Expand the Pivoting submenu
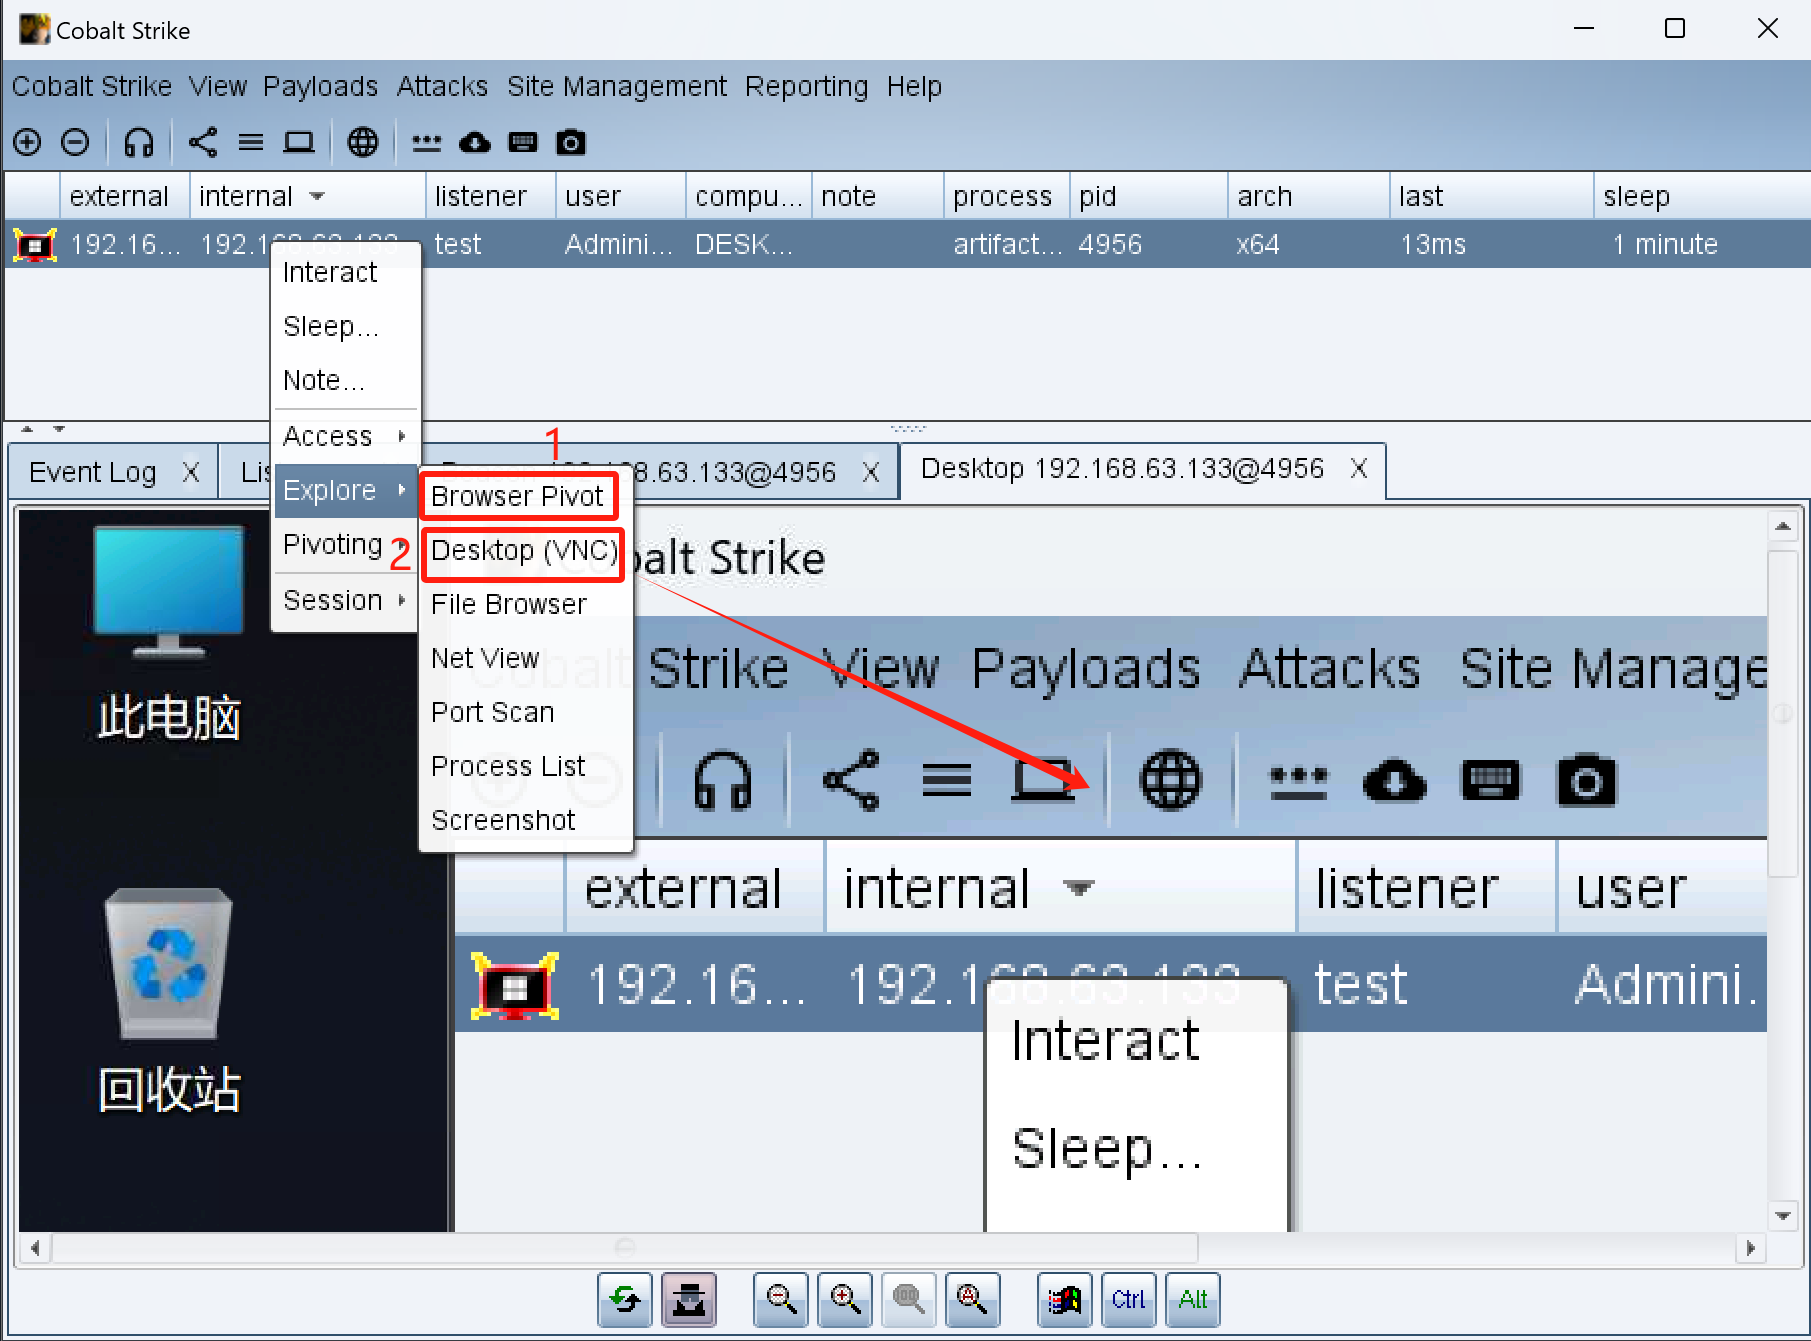This screenshot has height=1341, width=1811. point(346,544)
